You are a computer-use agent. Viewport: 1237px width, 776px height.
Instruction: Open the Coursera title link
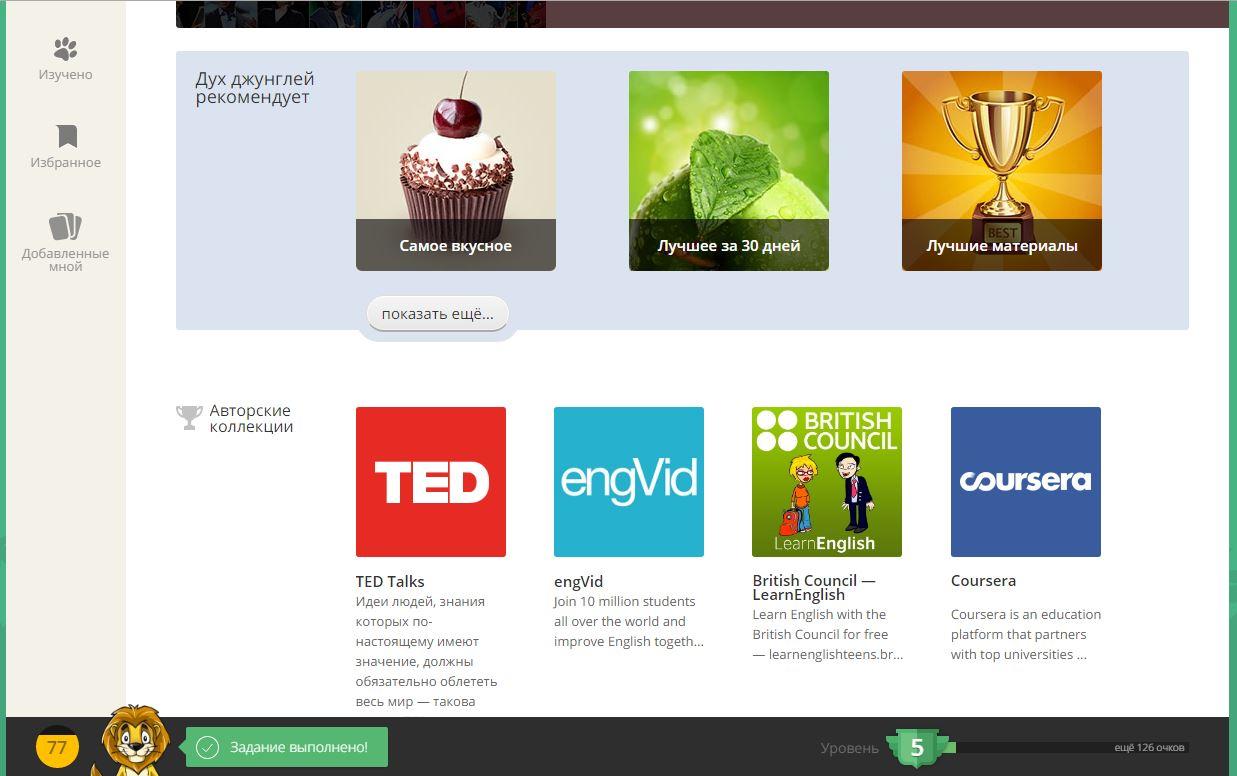(x=983, y=581)
